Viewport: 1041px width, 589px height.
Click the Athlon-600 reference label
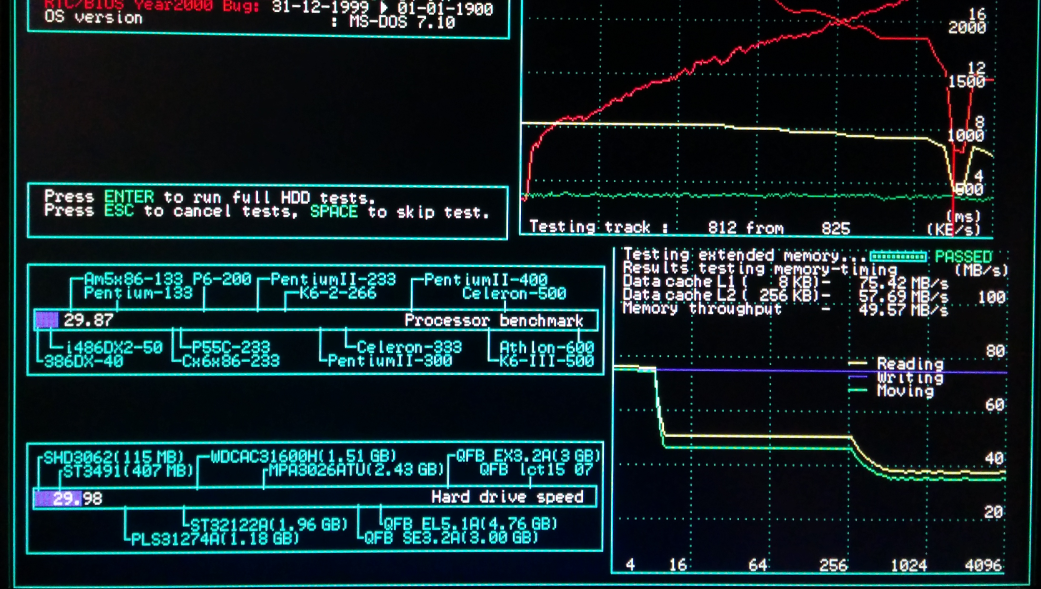coord(546,348)
